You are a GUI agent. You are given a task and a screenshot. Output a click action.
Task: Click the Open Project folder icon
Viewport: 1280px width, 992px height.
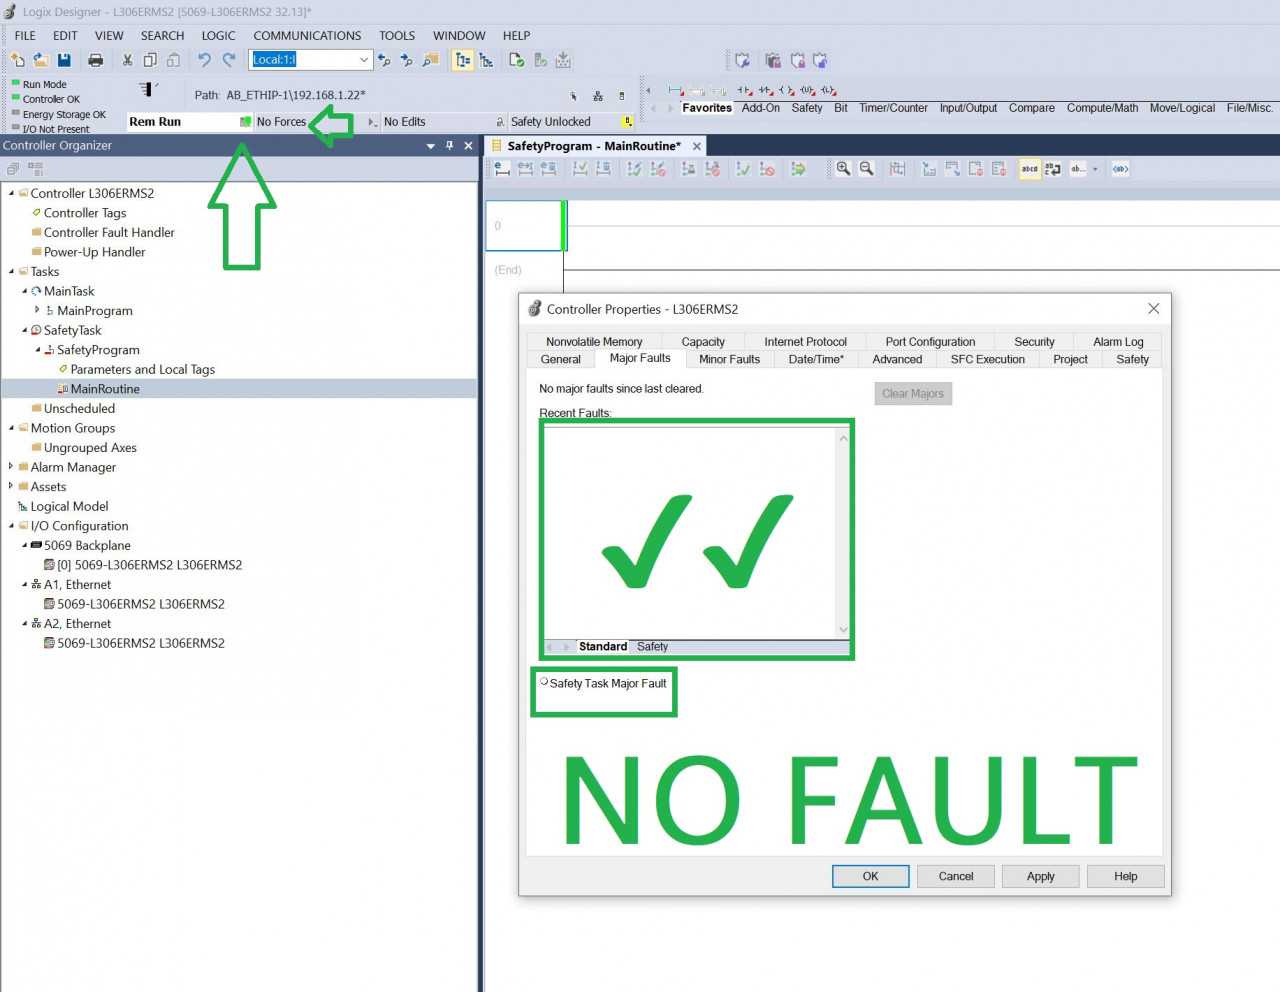click(x=41, y=60)
